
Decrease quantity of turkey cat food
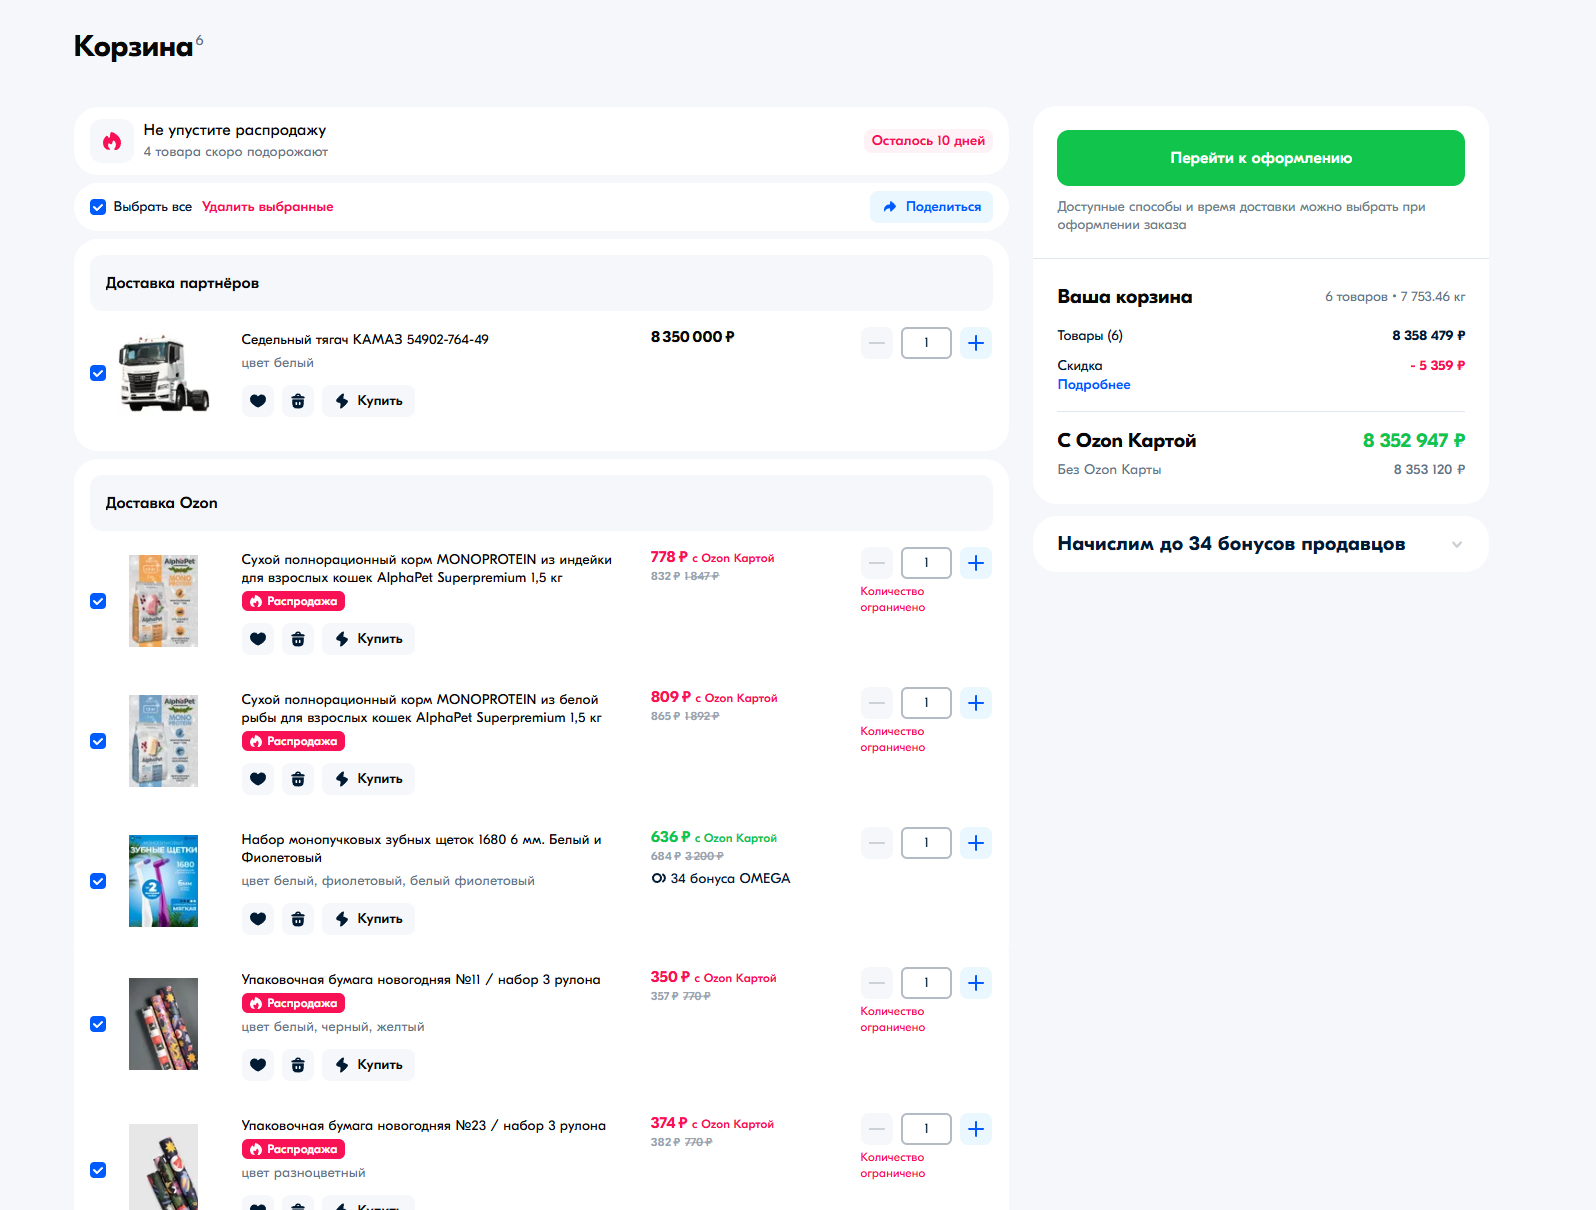coord(877,563)
